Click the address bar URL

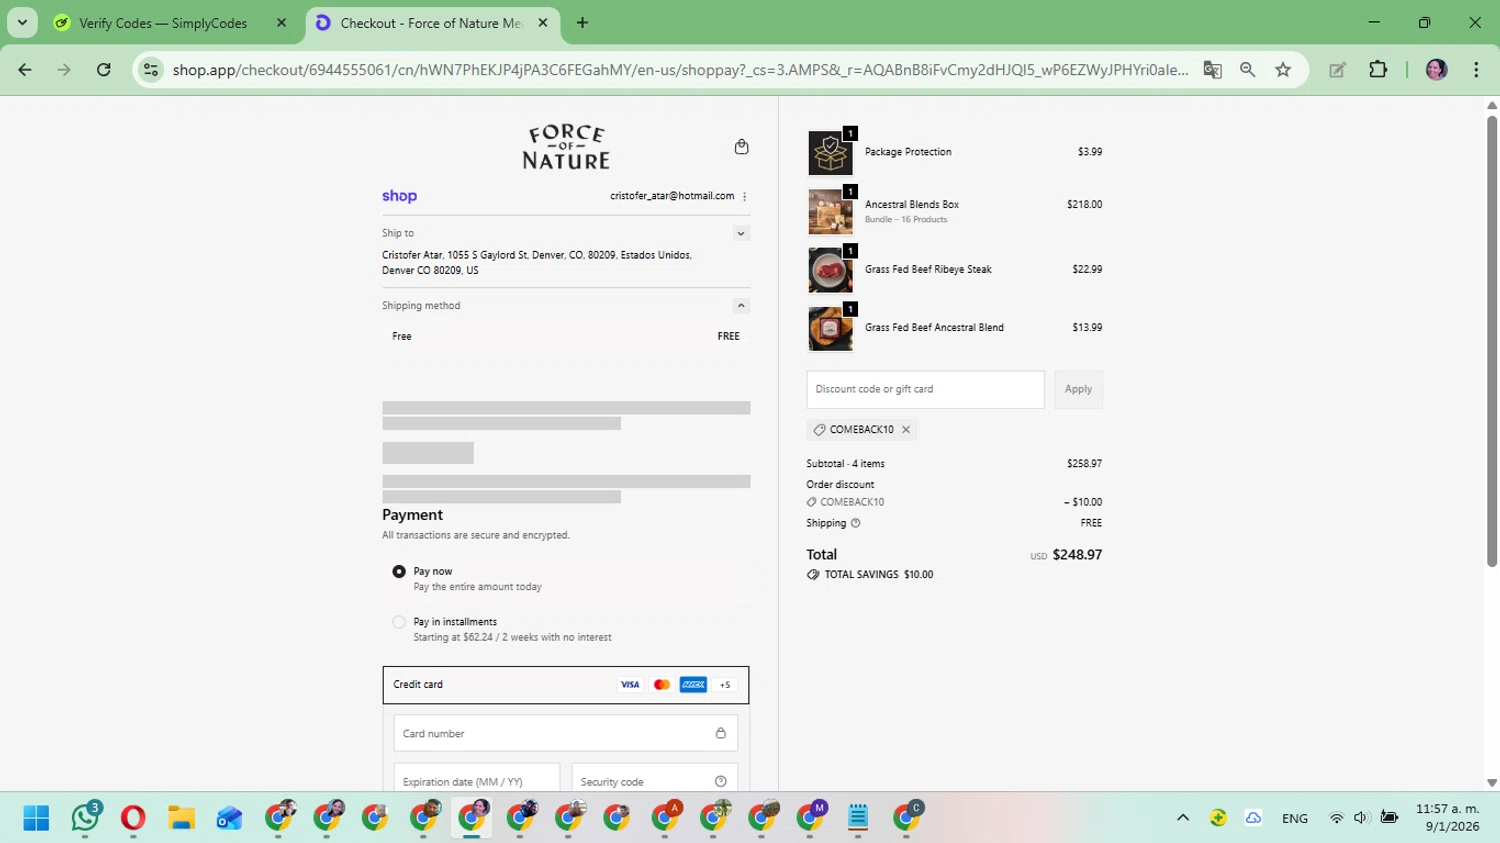click(x=680, y=70)
